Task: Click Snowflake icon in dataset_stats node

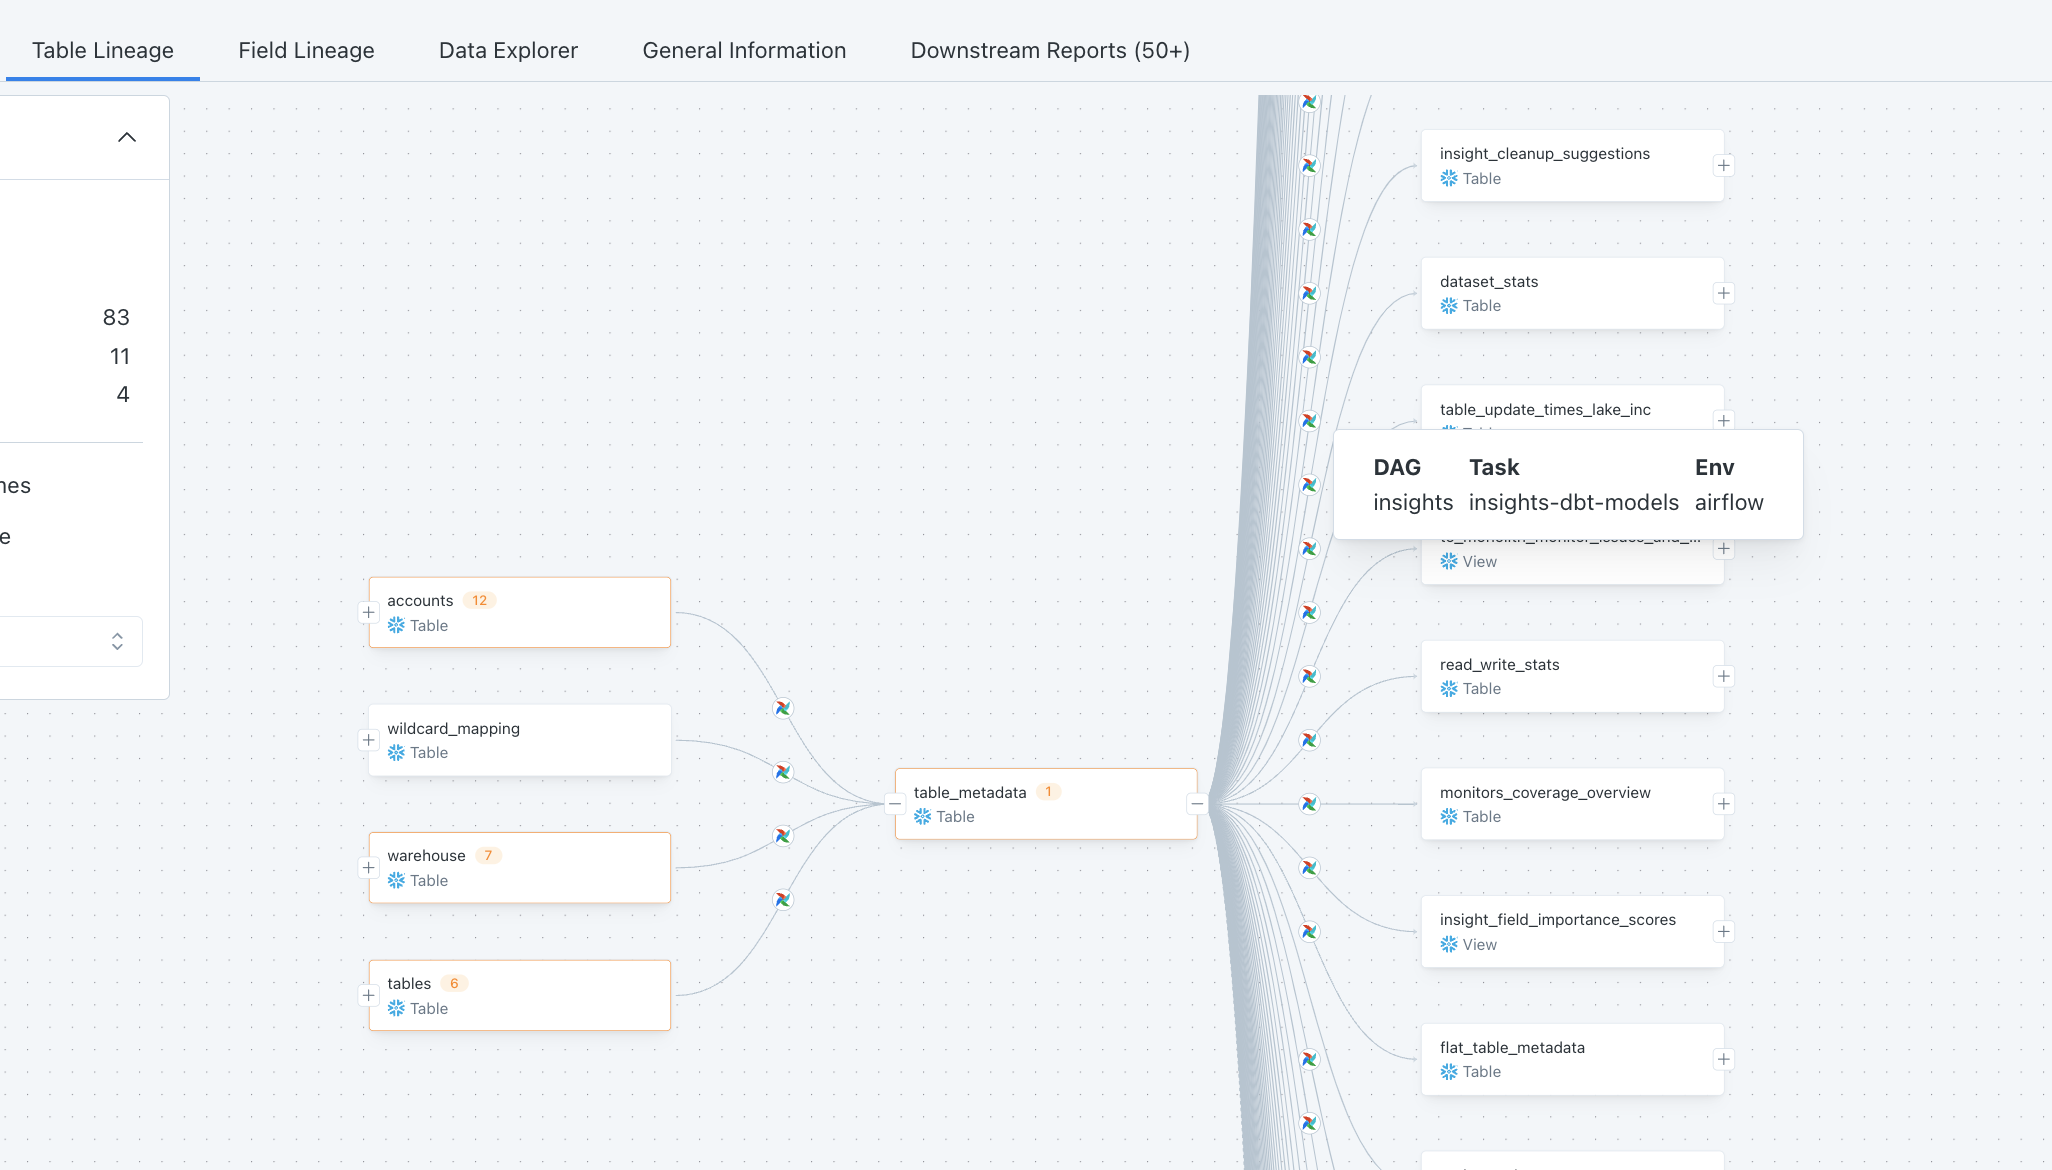Action: (1449, 306)
